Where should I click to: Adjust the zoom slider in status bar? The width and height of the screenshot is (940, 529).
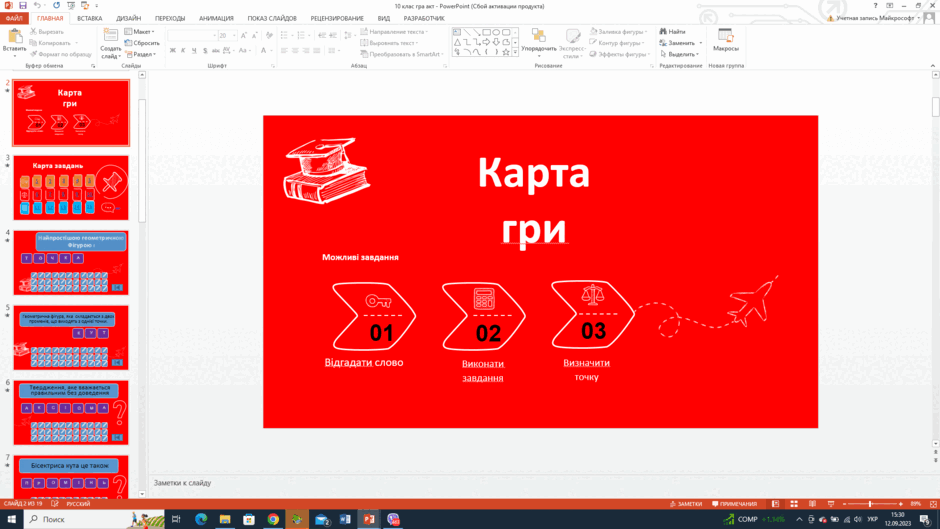point(872,504)
